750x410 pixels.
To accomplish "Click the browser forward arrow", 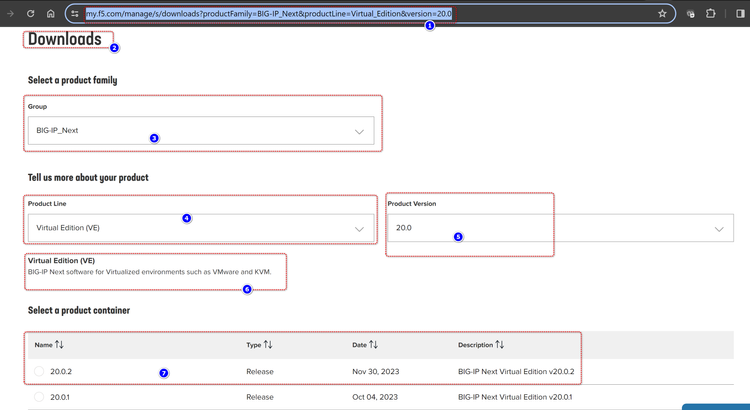I will [10, 13].
